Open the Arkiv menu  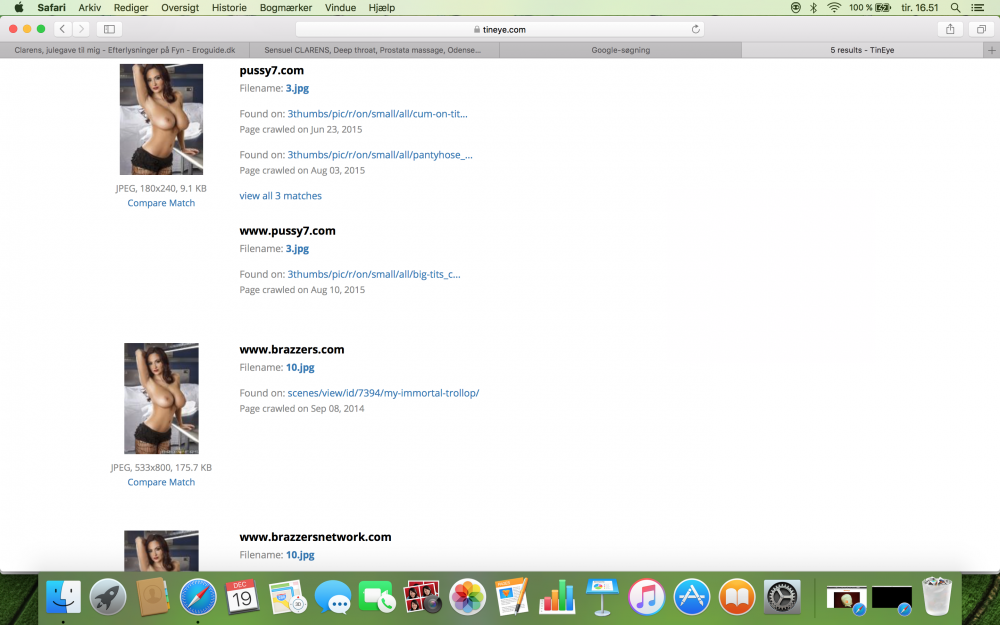[89, 8]
